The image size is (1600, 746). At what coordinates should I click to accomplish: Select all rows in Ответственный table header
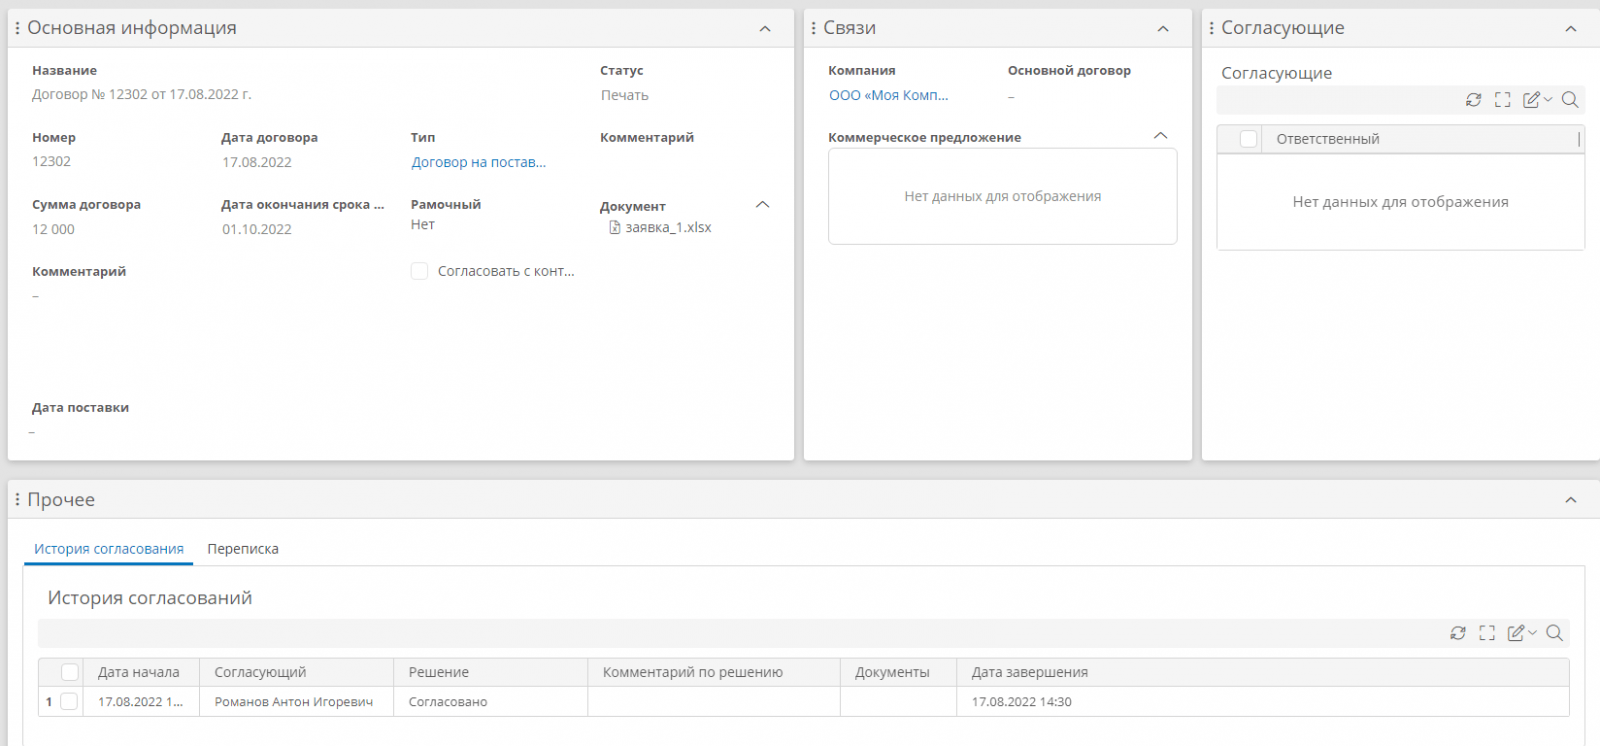[x=1248, y=139]
